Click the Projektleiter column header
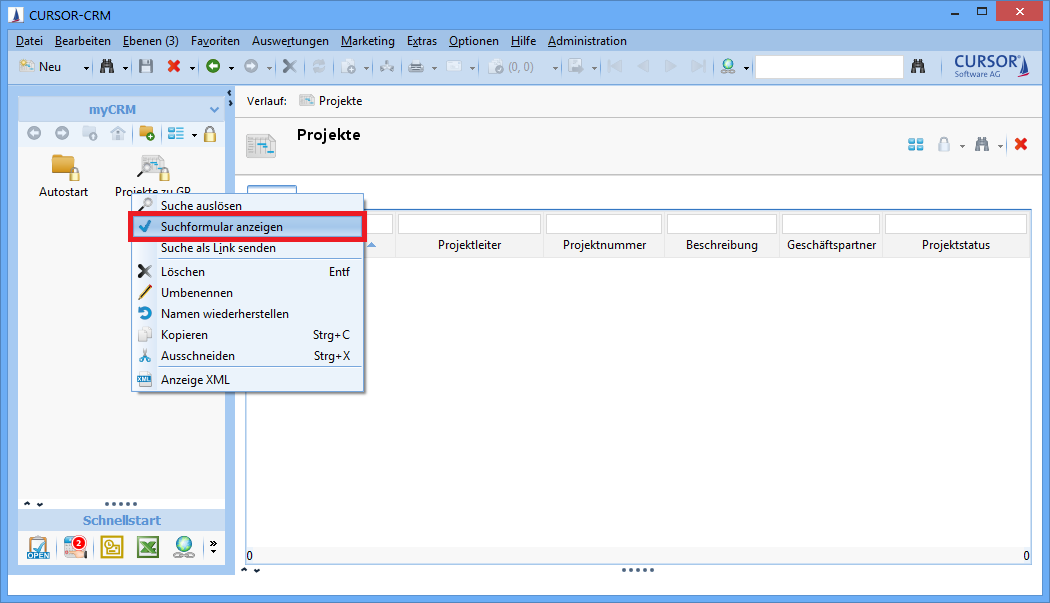The width and height of the screenshot is (1050, 603). tap(469, 245)
